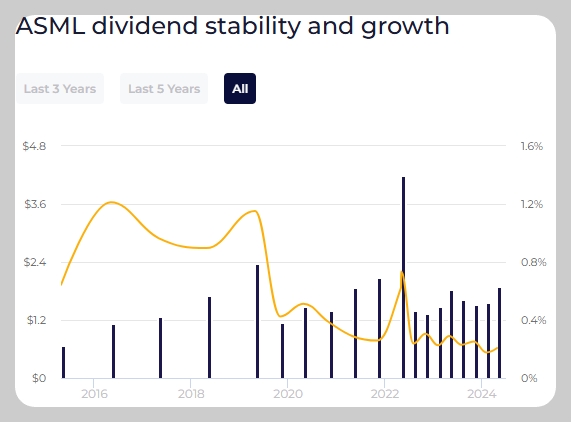Click the $1.2 axis label

point(36,320)
